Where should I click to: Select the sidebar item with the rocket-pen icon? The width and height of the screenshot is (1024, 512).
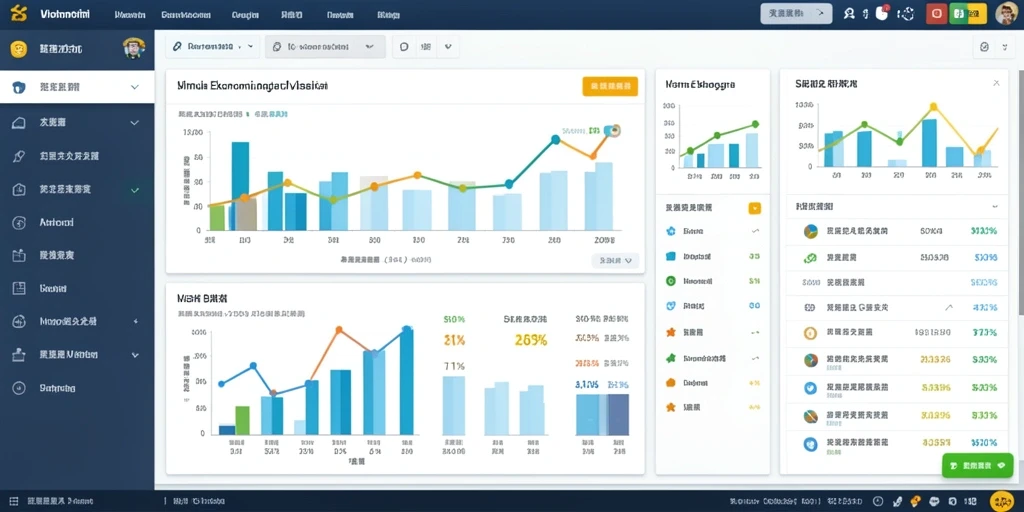(x=77, y=156)
